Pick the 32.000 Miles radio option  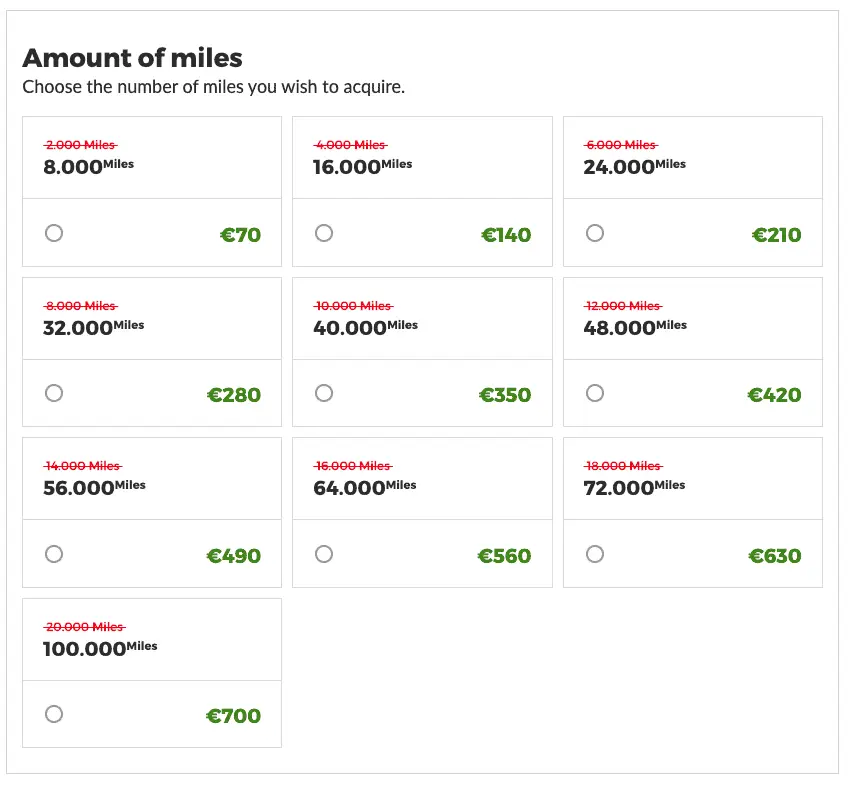point(54,393)
